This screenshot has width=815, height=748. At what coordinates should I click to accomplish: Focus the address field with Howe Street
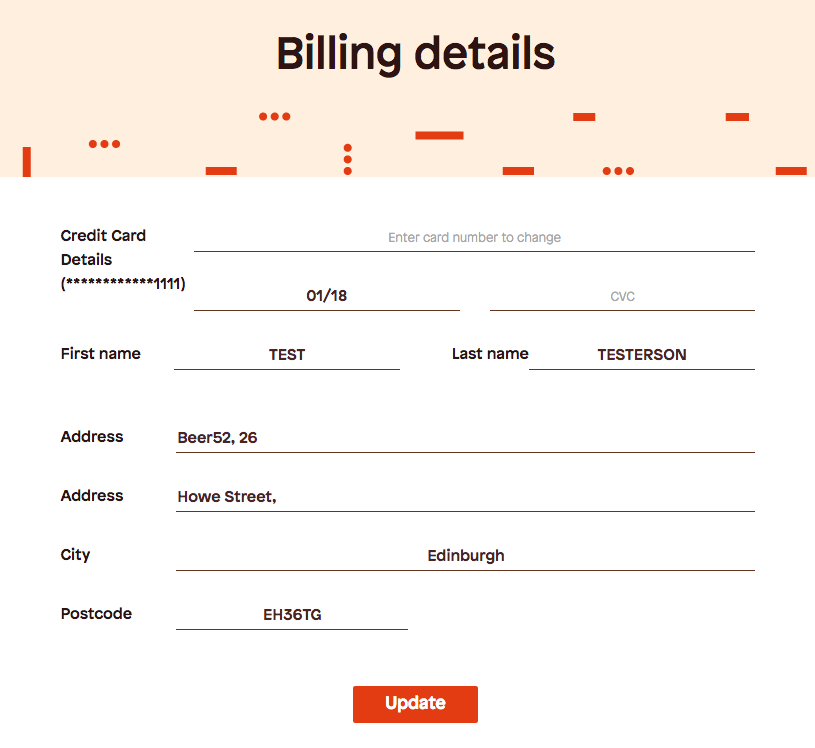coord(465,497)
